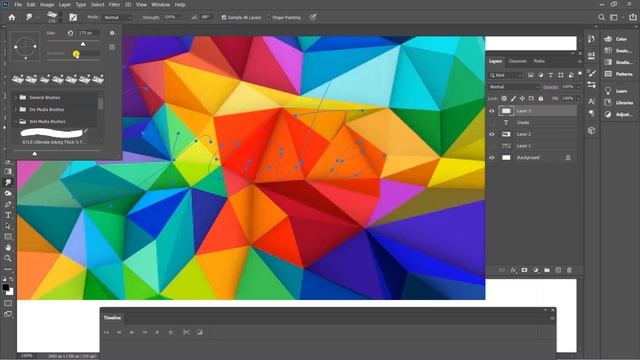640x360 pixels.
Task: Toggle Sample All Layers checkbox
Action: [224, 18]
